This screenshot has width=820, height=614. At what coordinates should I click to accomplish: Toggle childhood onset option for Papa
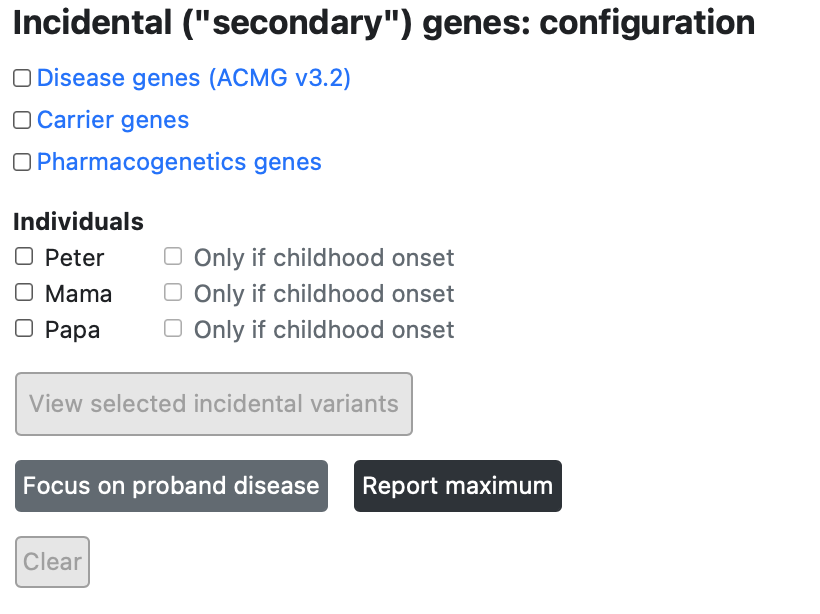click(173, 328)
